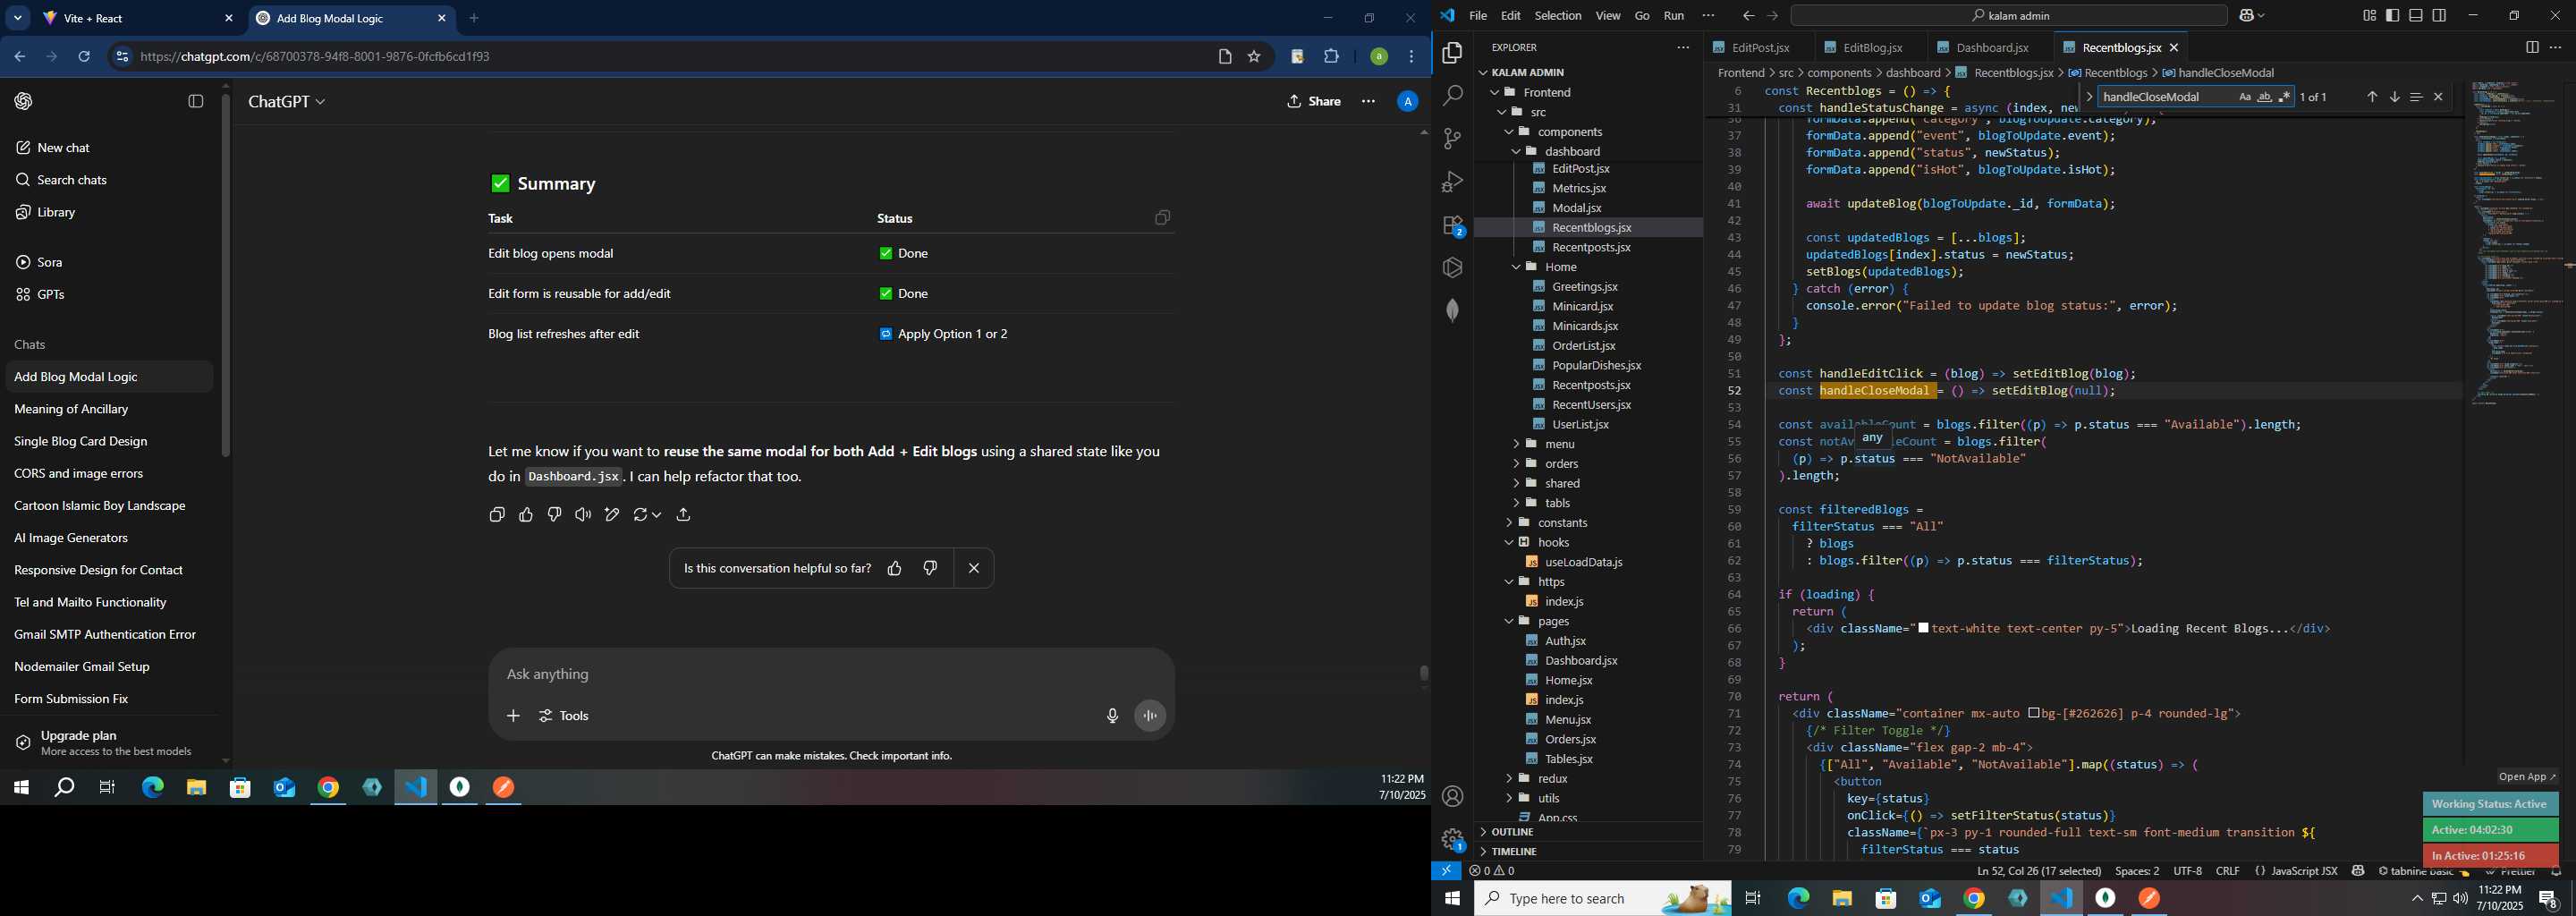Click the split editor right icon
The height and width of the screenshot is (916, 2576).
click(x=2531, y=47)
